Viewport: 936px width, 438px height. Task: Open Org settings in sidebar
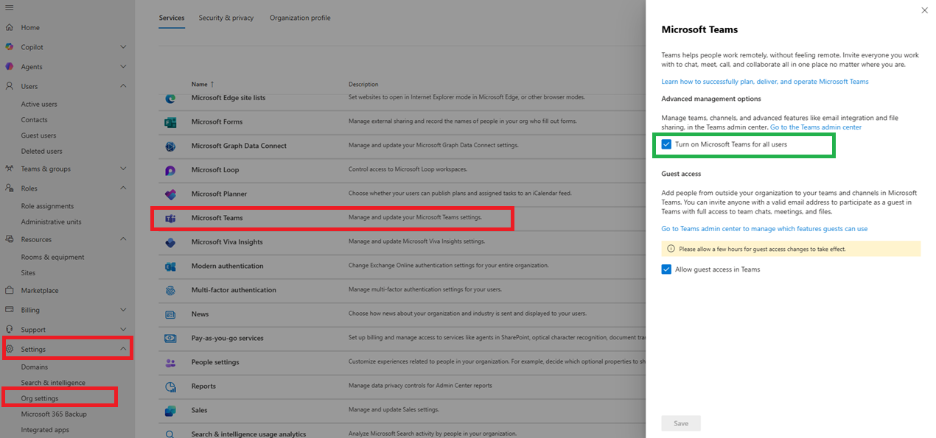[x=39, y=398]
